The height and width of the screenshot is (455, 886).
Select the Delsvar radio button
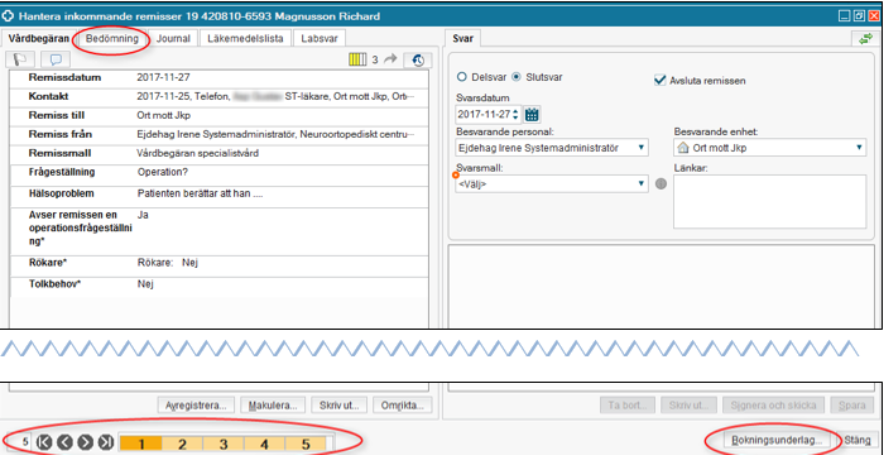[462, 76]
